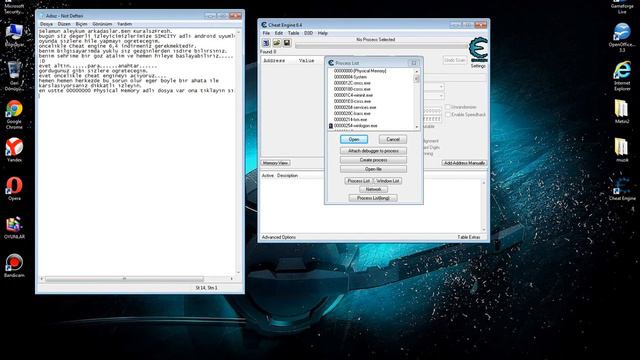Open the OYUNLAR desktop icon
The image size is (640, 360).
(x=14, y=228)
